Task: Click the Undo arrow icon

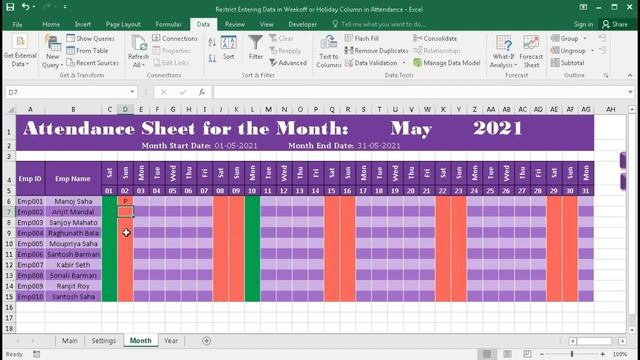Action: [26, 7]
